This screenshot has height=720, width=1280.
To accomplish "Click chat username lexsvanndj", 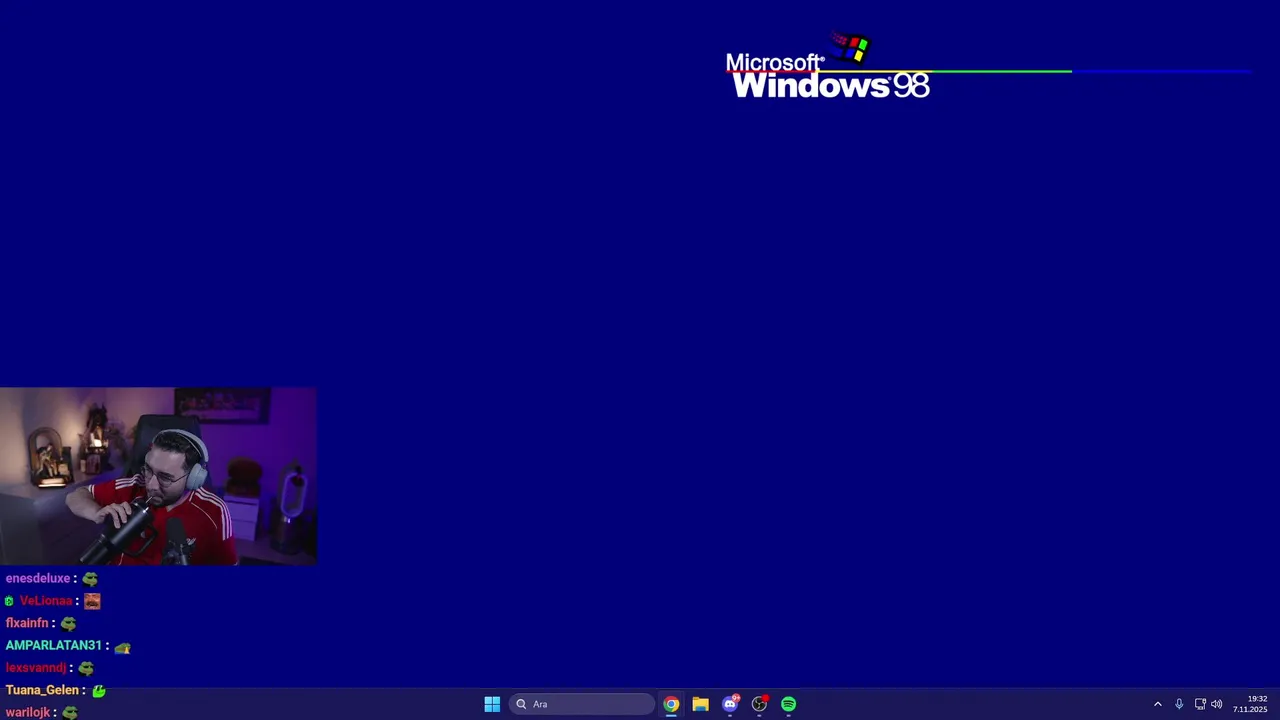I will point(36,668).
